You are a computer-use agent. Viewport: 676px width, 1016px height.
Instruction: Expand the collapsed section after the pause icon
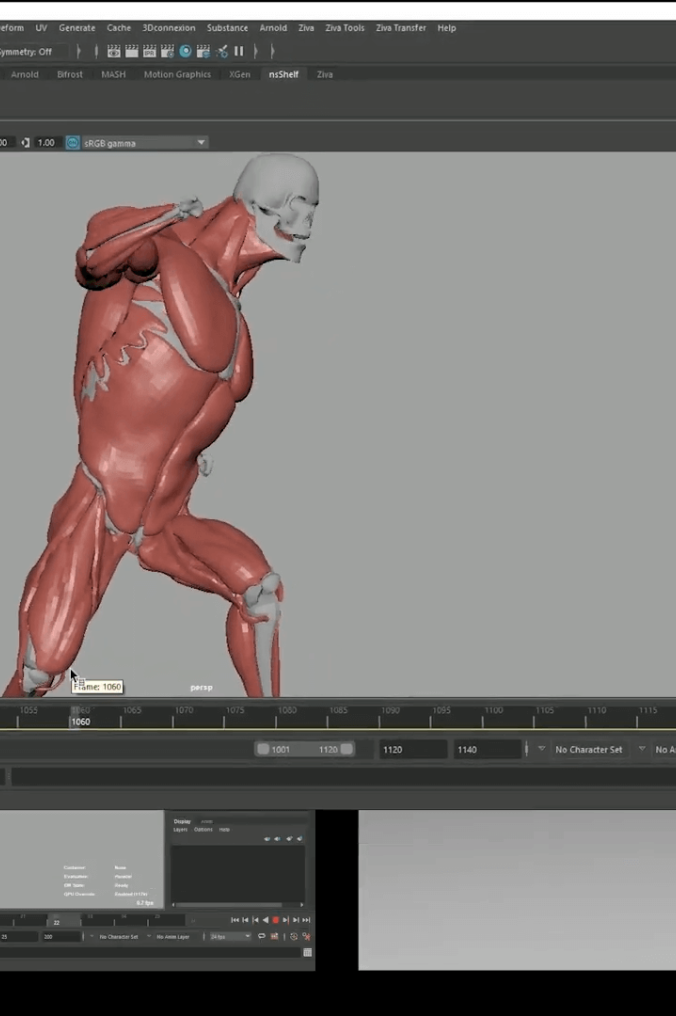[x=255, y=51]
